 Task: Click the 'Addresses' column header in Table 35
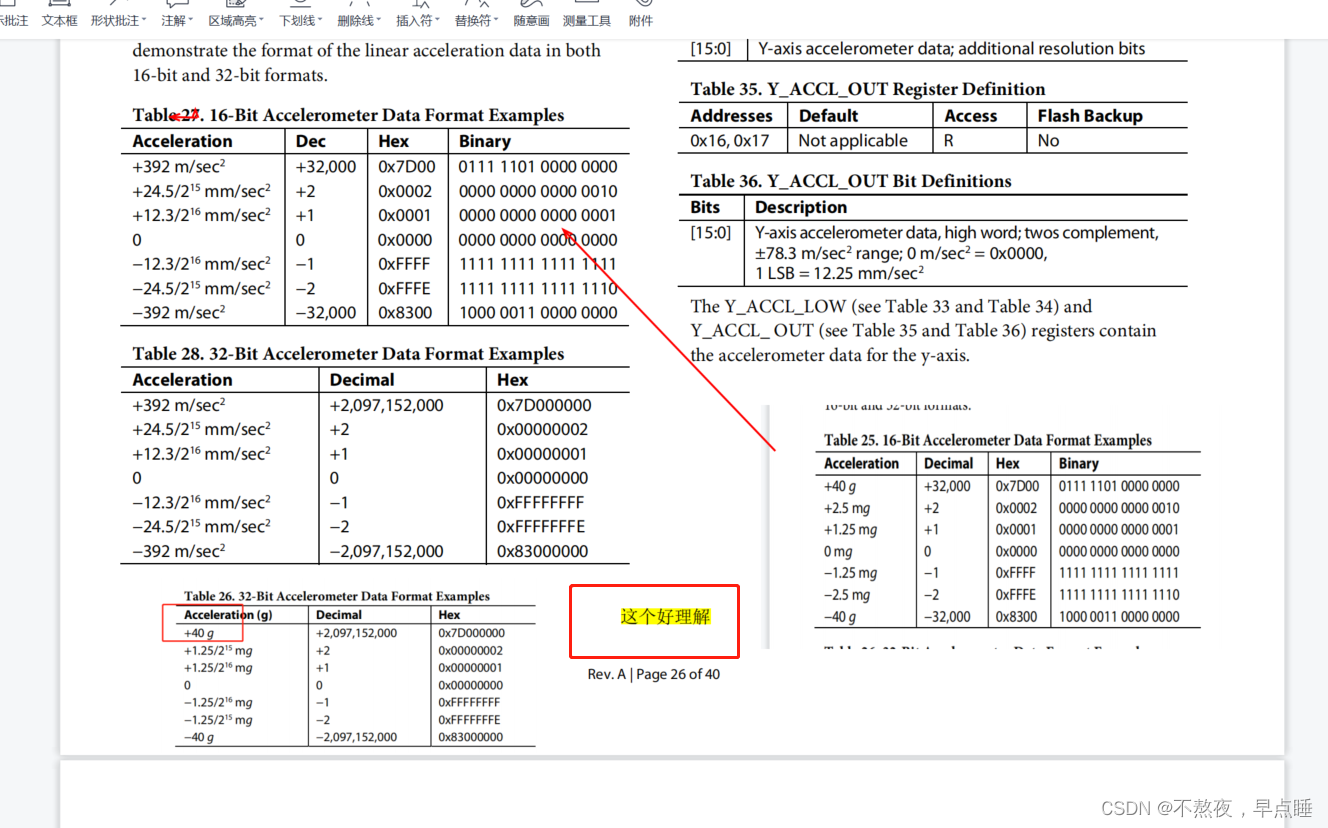[731, 116]
